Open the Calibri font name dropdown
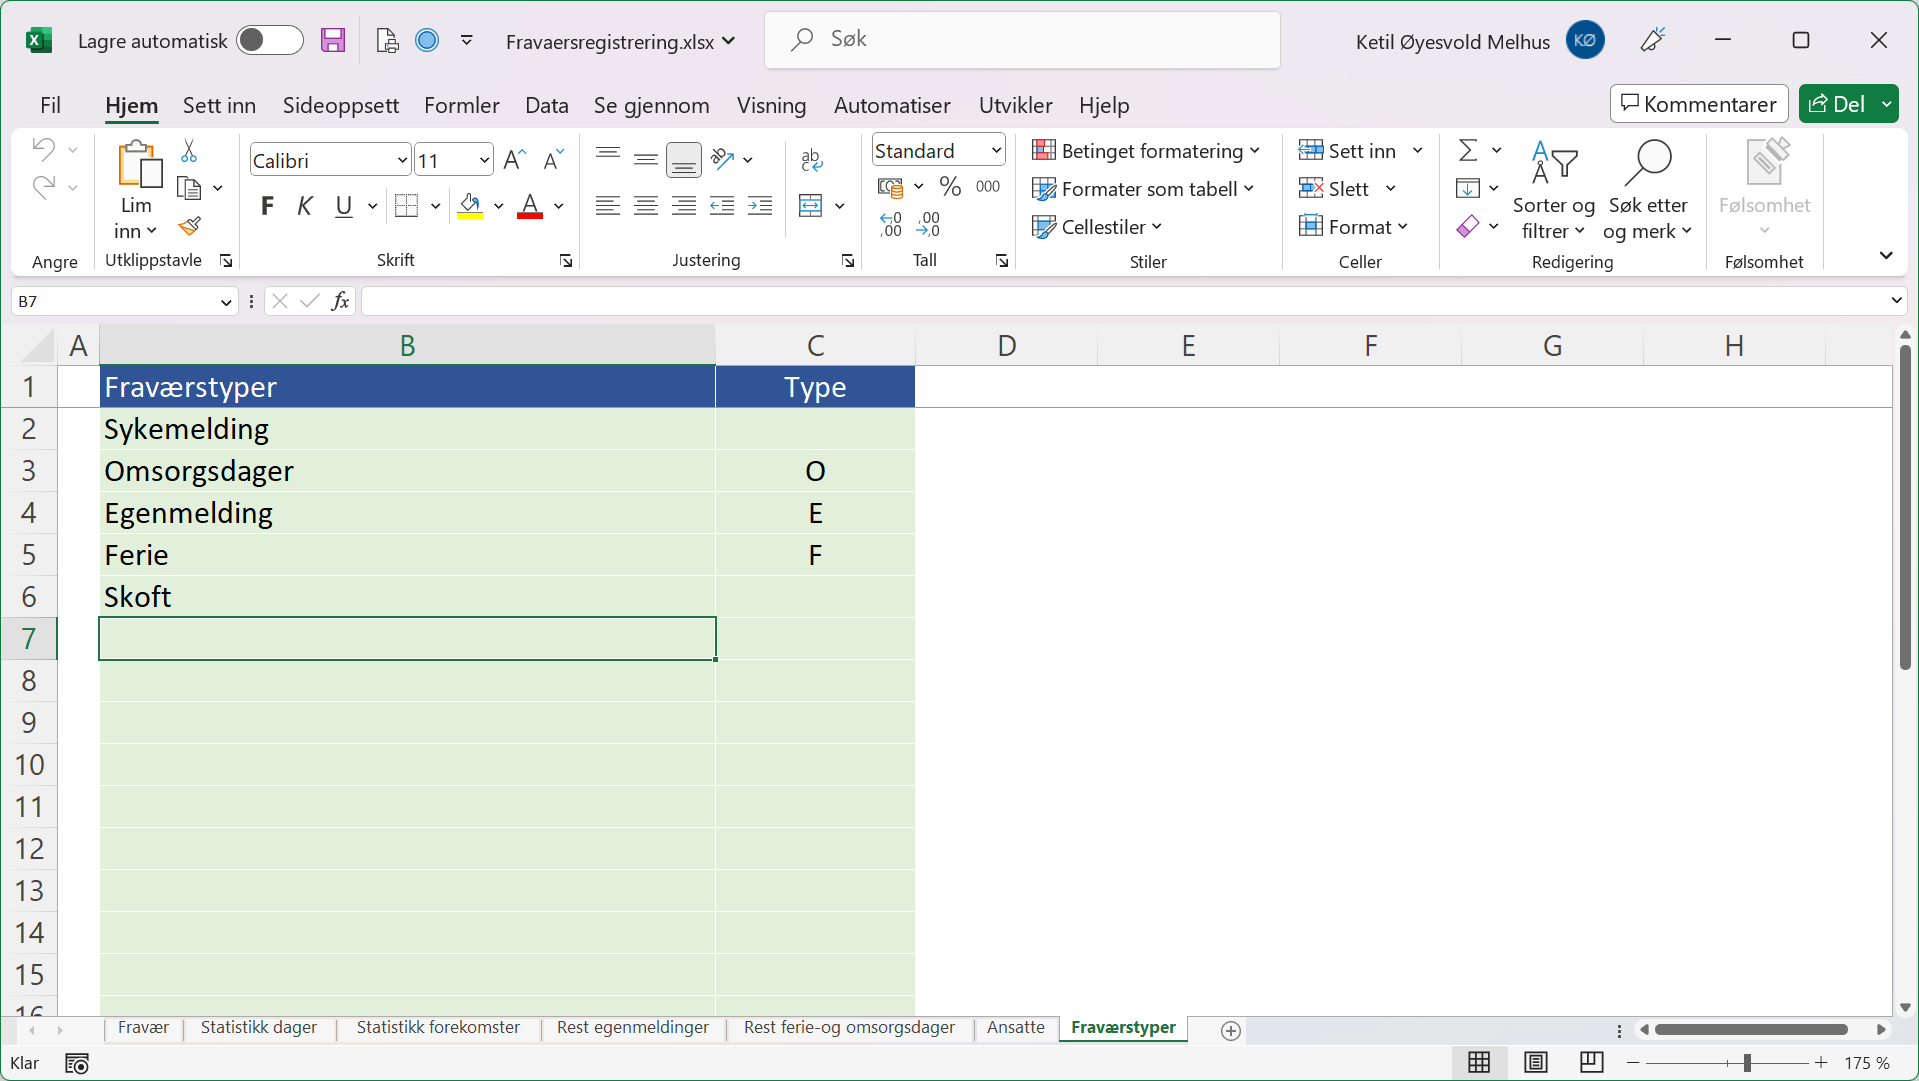Screen dimensions: 1919x1081 point(402,160)
